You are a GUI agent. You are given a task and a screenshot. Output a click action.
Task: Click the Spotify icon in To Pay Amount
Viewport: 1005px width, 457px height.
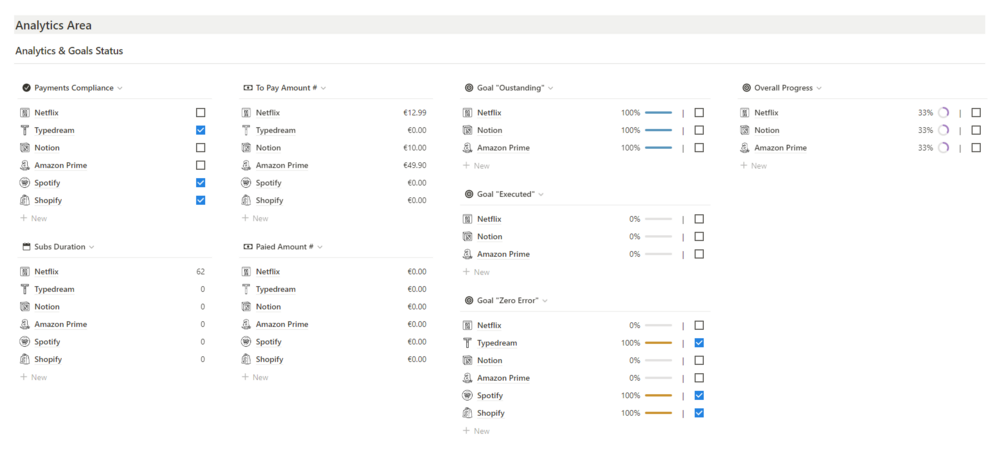coord(247,183)
